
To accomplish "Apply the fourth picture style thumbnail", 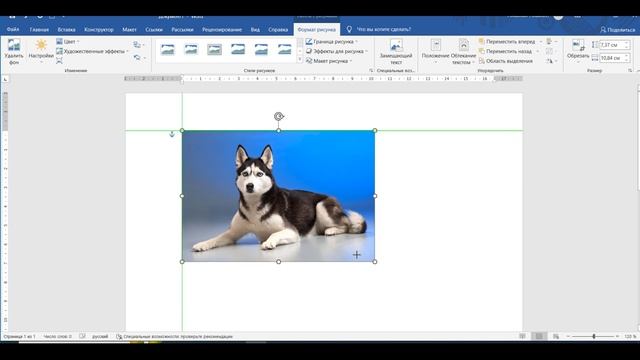I will click(x=238, y=49).
